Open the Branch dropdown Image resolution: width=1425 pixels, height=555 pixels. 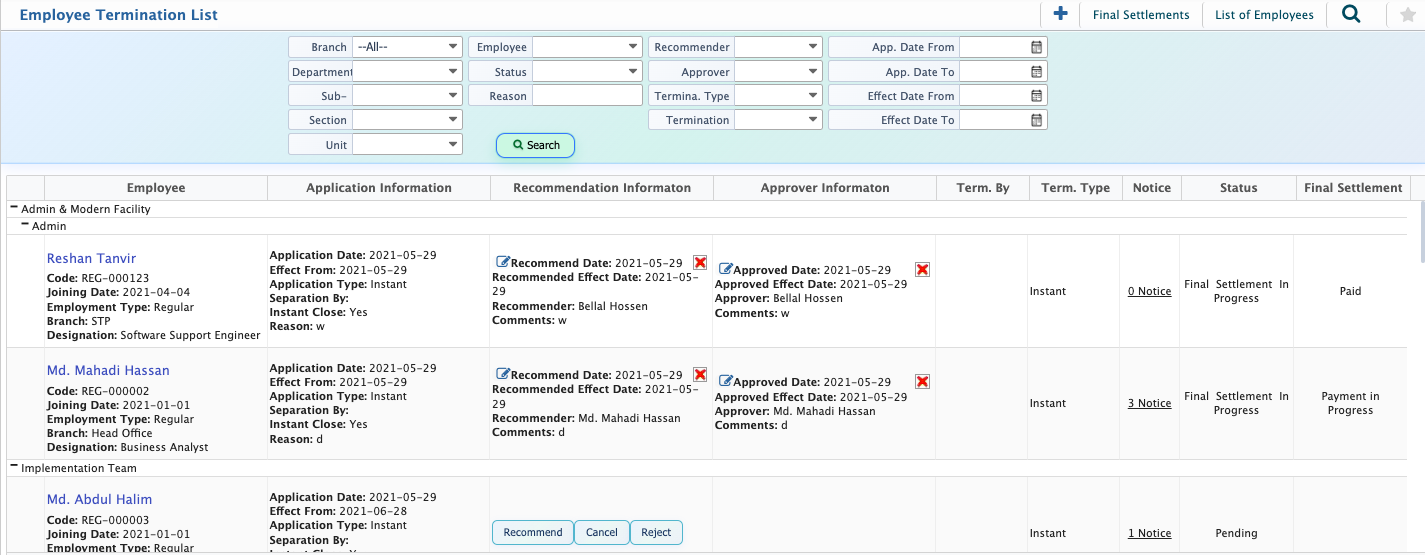[407, 47]
